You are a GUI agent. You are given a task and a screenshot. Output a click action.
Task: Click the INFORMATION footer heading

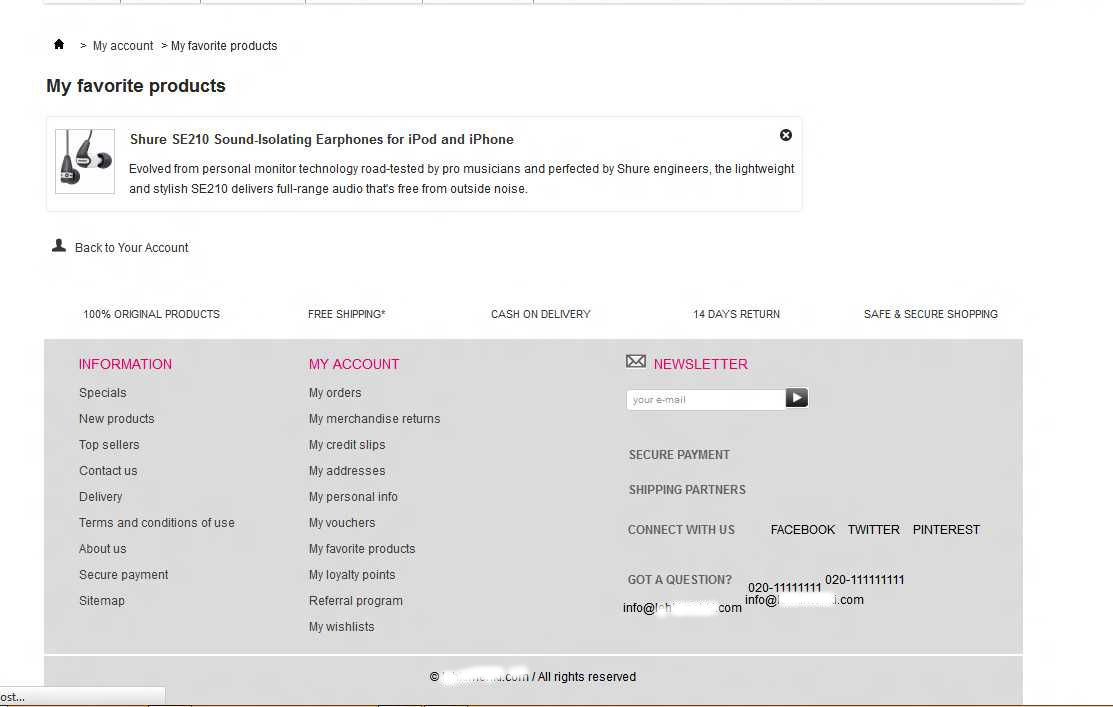click(125, 364)
